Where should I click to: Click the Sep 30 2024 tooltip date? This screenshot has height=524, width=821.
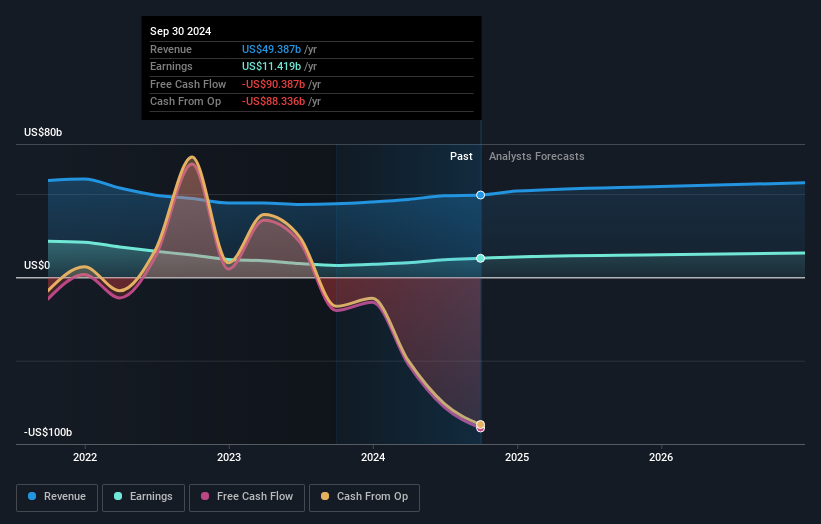(x=181, y=31)
